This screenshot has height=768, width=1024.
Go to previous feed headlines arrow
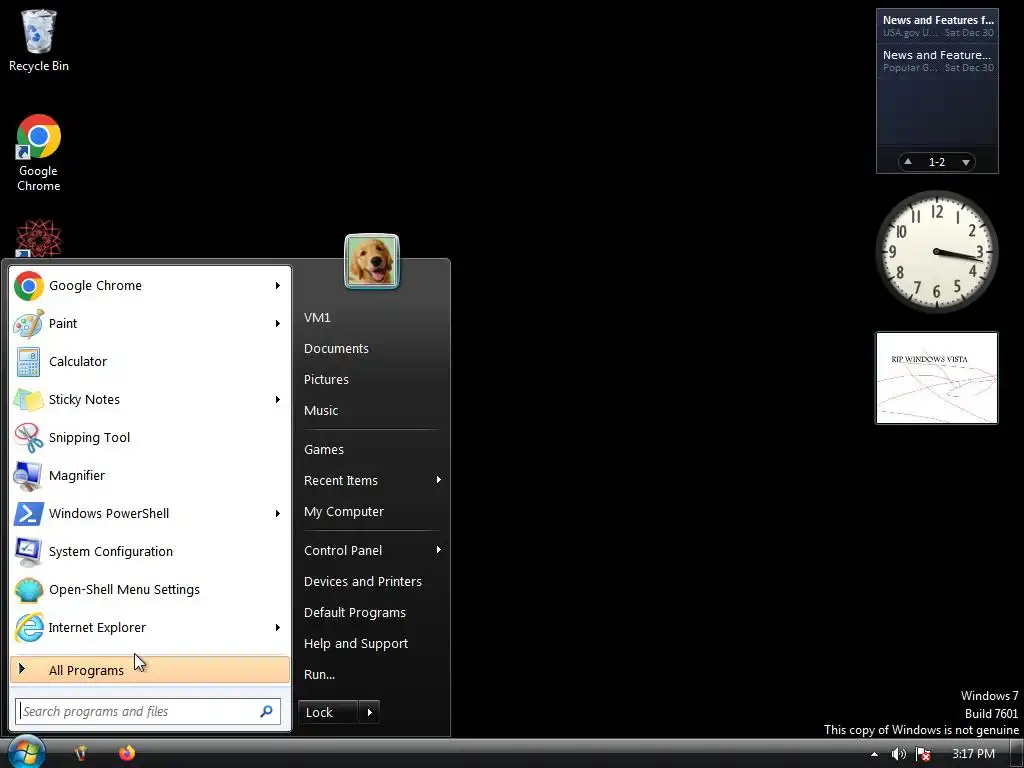(x=908, y=161)
